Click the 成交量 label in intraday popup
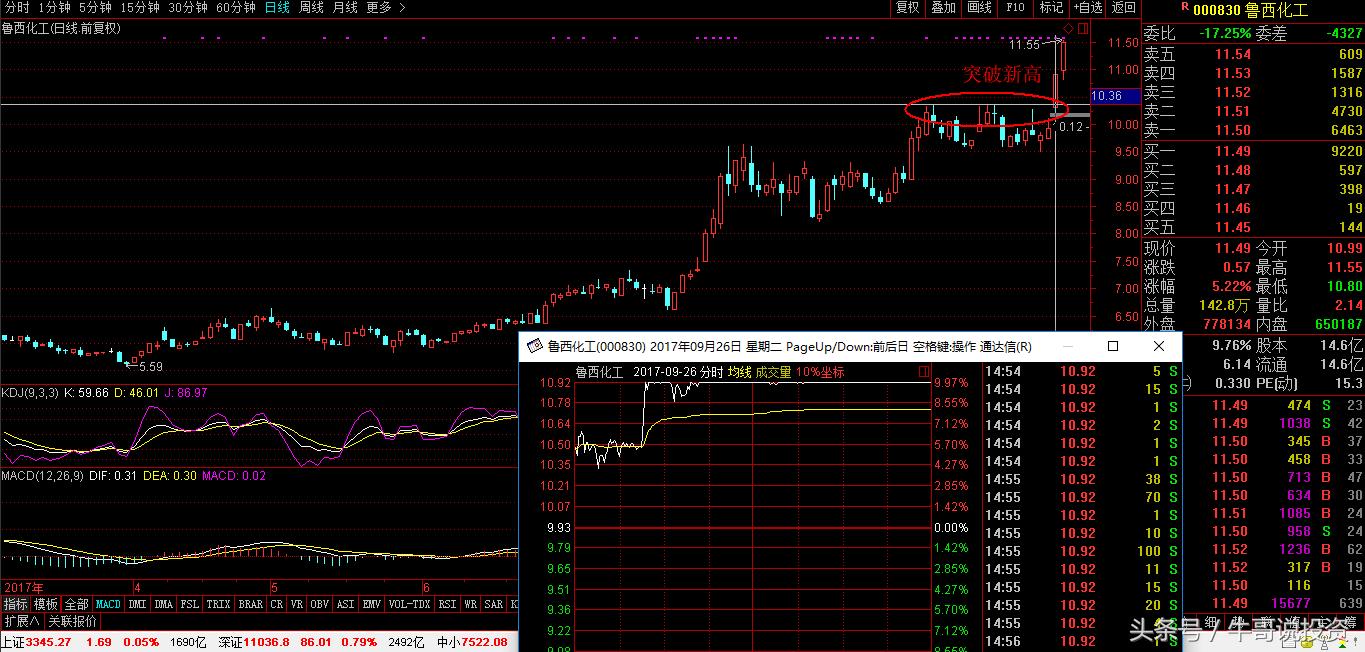This screenshot has height=652, width=1365. pos(774,372)
